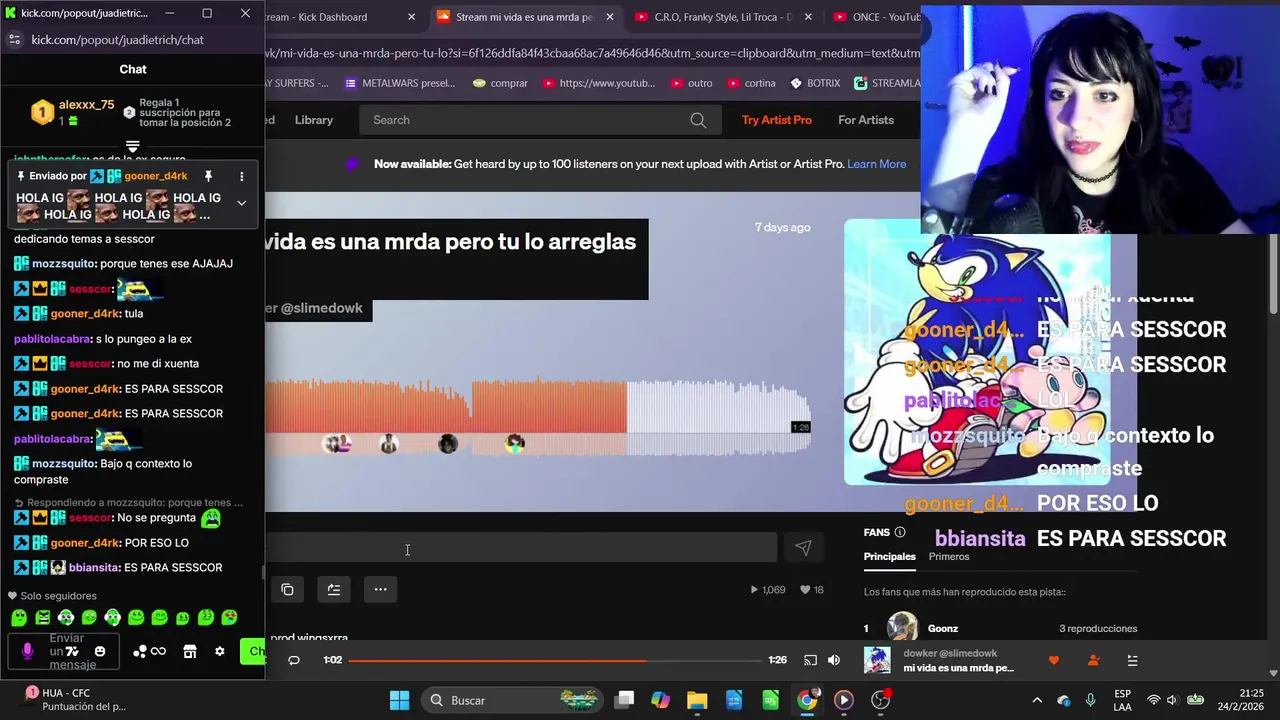Select the heart-eyes green emote
Viewport: 1280px width, 720px height.
point(229,618)
